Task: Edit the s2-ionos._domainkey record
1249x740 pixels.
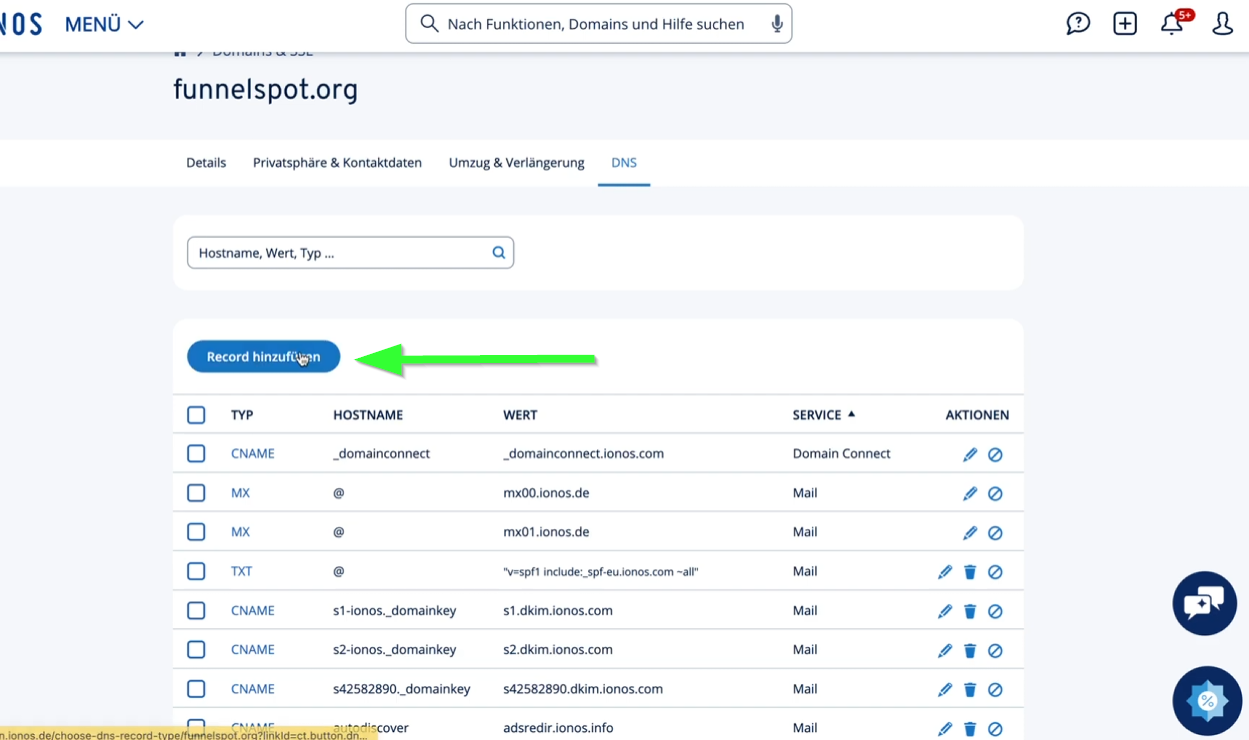Action: [945, 650]
